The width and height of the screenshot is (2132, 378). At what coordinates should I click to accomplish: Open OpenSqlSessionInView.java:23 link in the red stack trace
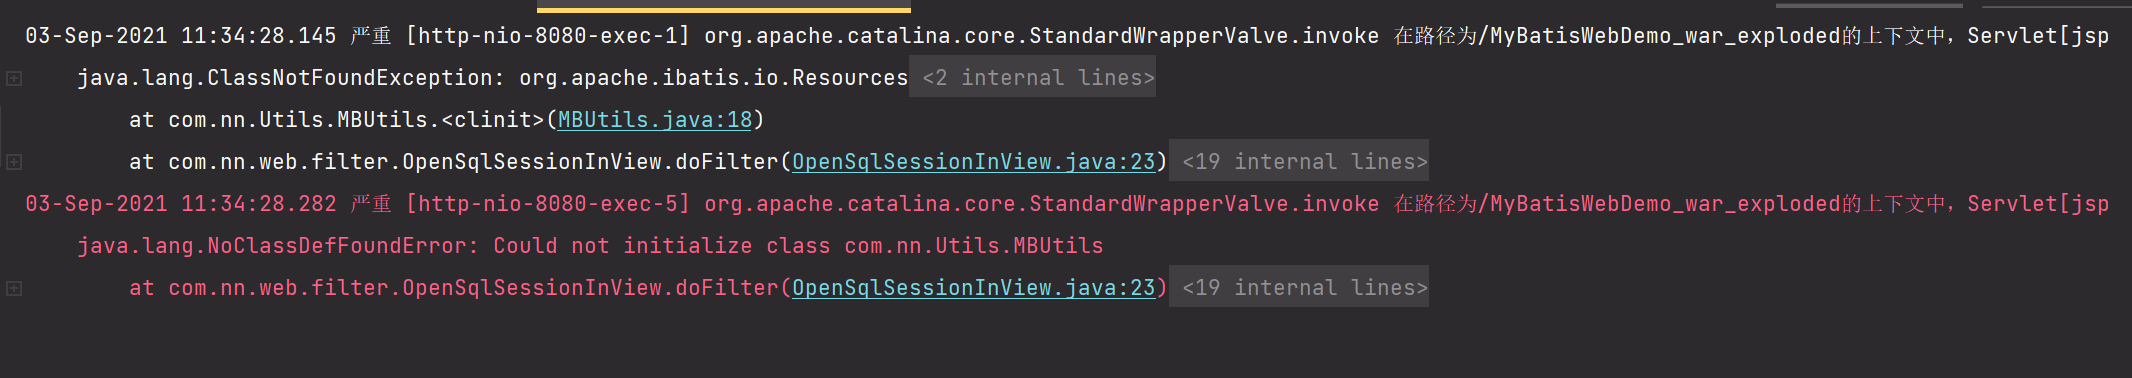[974, 288]
